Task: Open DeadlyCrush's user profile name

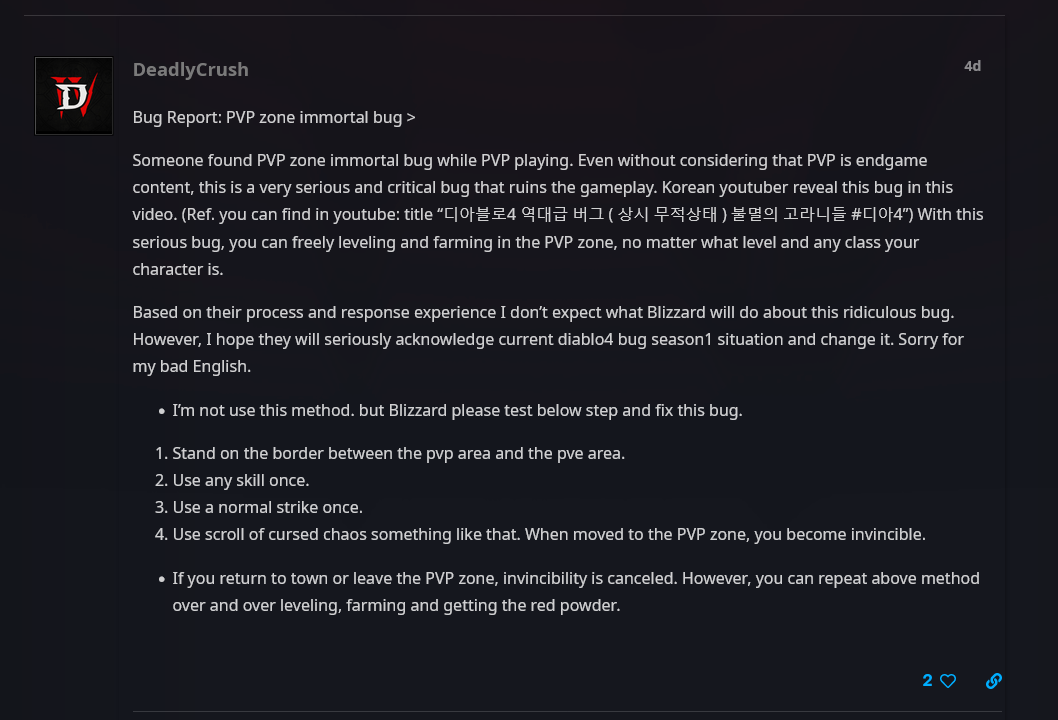Action: pyautogui.click(x=190, y=69)
